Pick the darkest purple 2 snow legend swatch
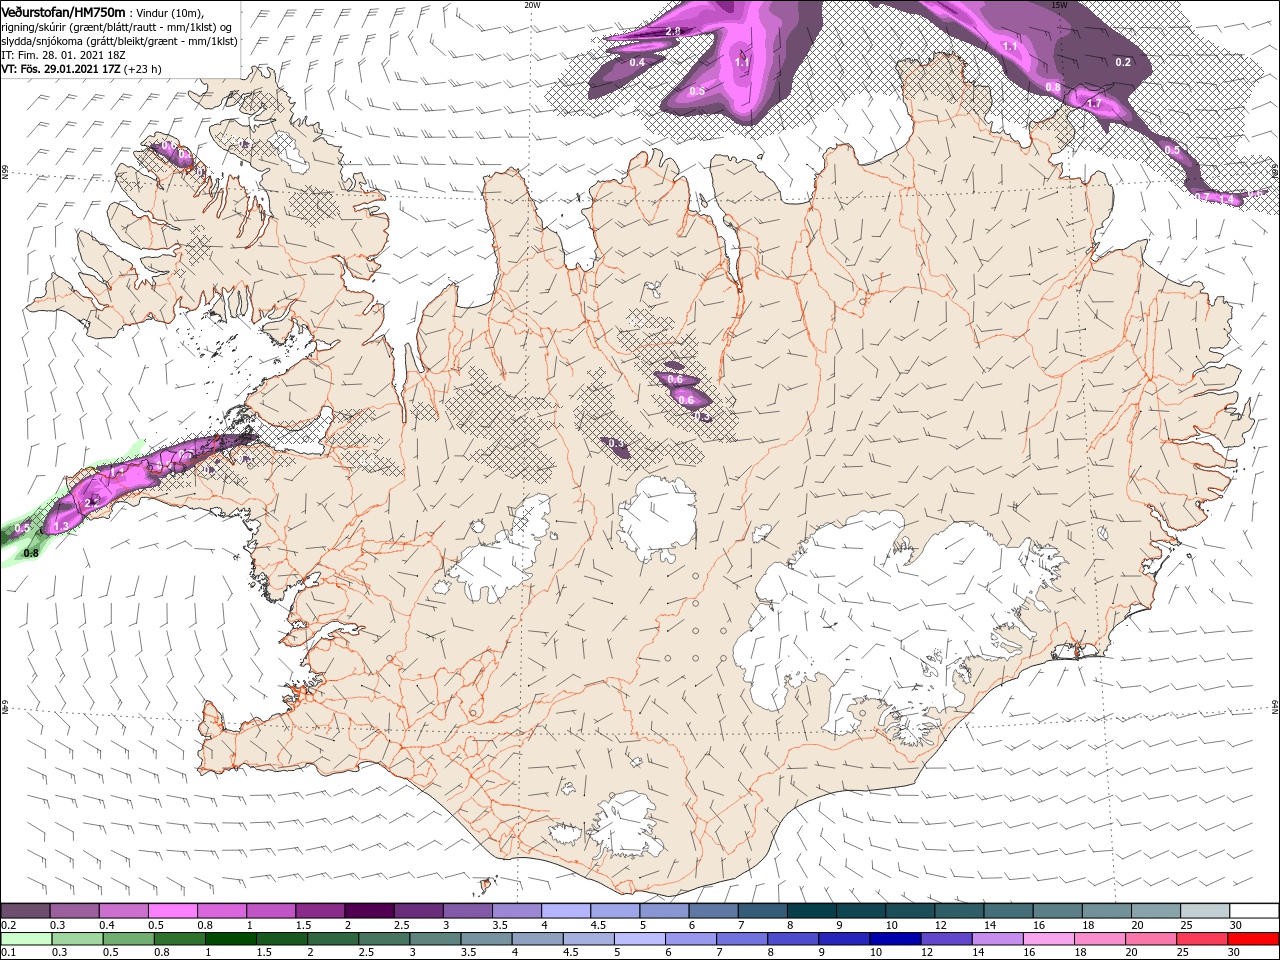Viewport: 1280px width, 960px height. tap(368, 911)
